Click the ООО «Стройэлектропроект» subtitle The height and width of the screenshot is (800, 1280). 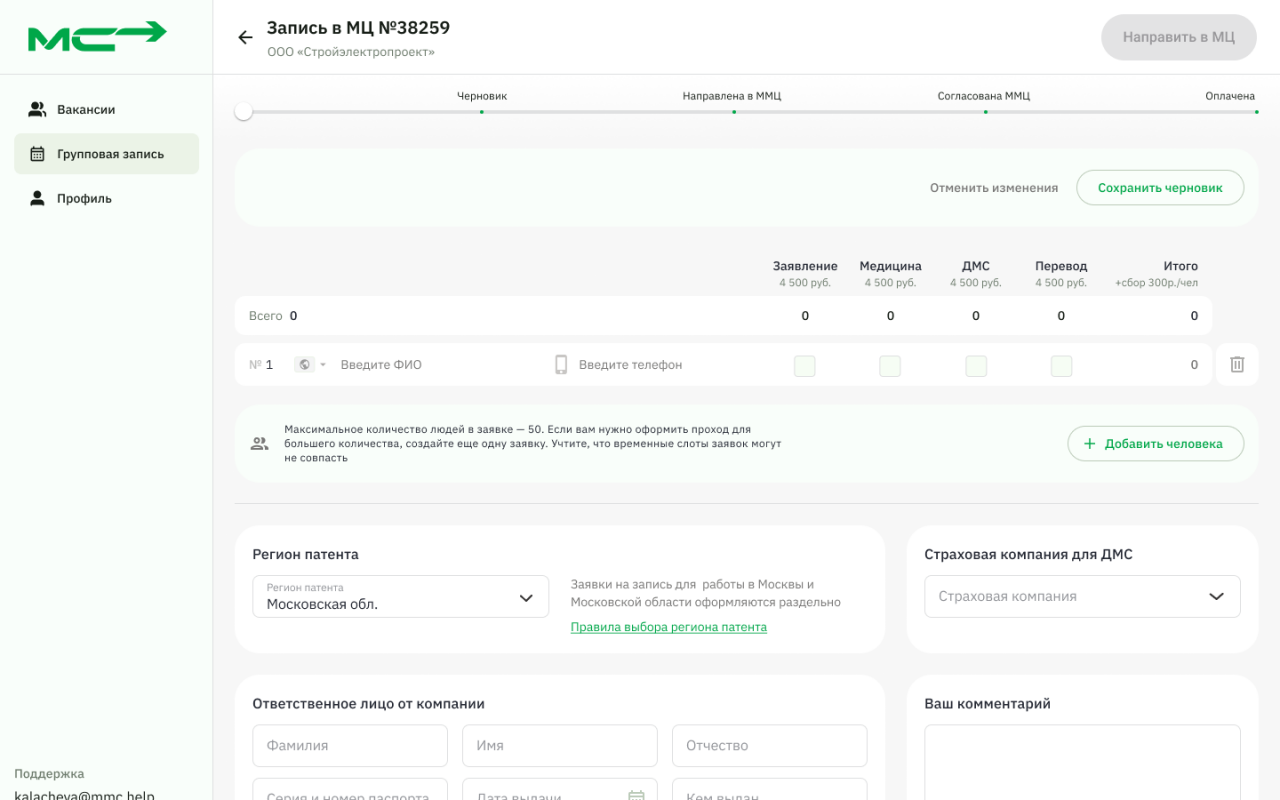pyautogui.click(x=351, y=52)
